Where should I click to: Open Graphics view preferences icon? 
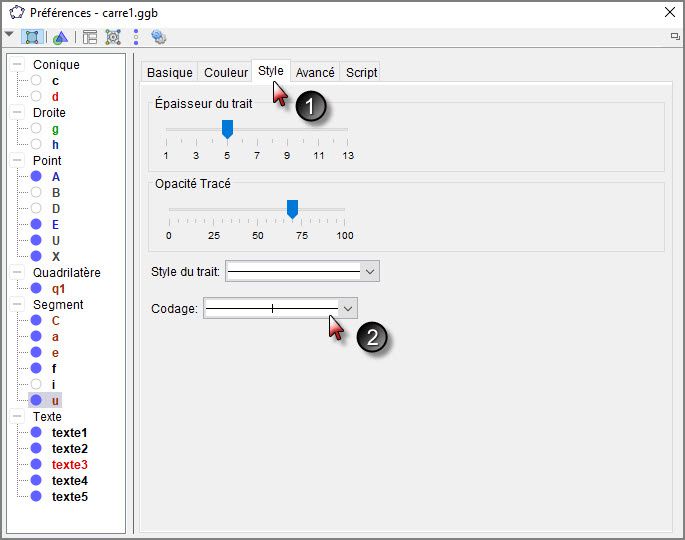60,38
